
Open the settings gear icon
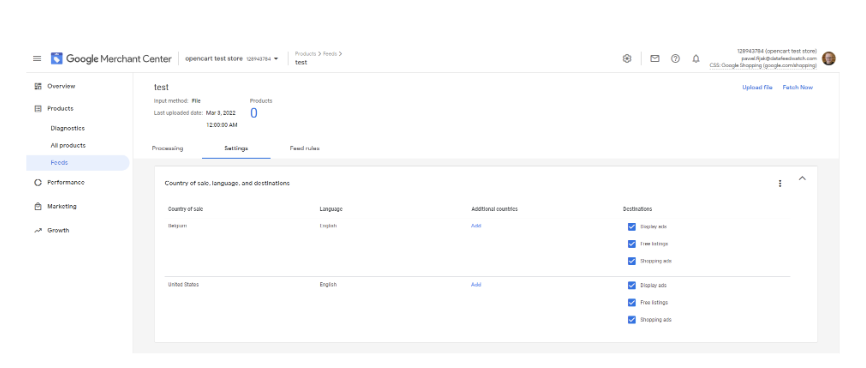(x=627, y=59)
